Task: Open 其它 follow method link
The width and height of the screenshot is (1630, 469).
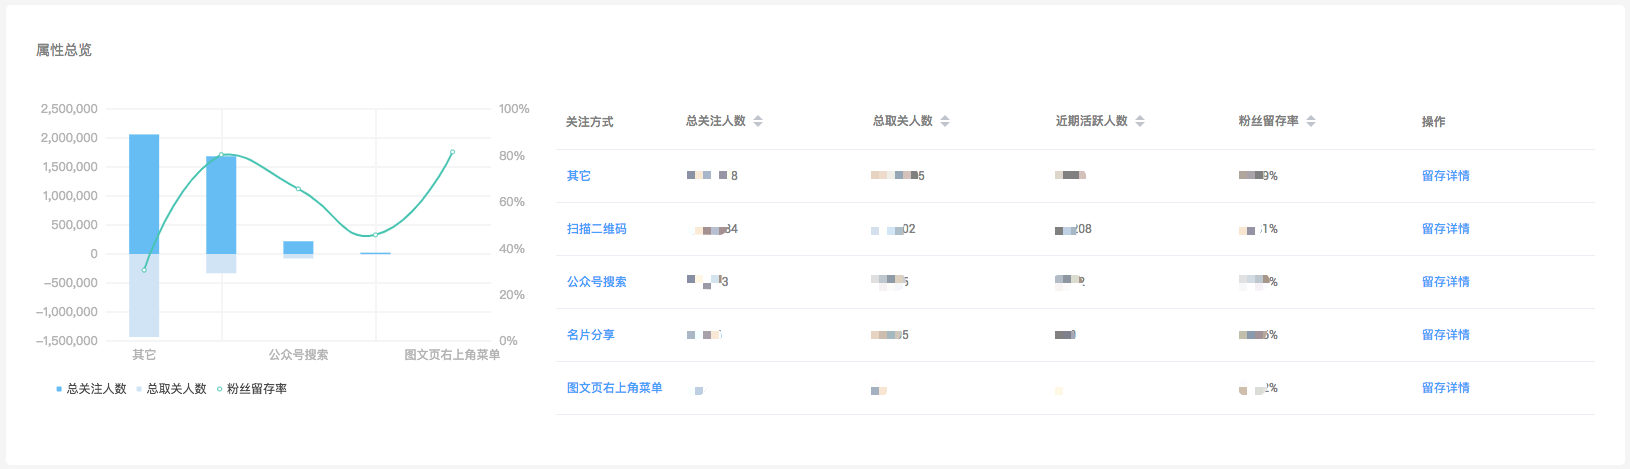Action: click(579, 176)
